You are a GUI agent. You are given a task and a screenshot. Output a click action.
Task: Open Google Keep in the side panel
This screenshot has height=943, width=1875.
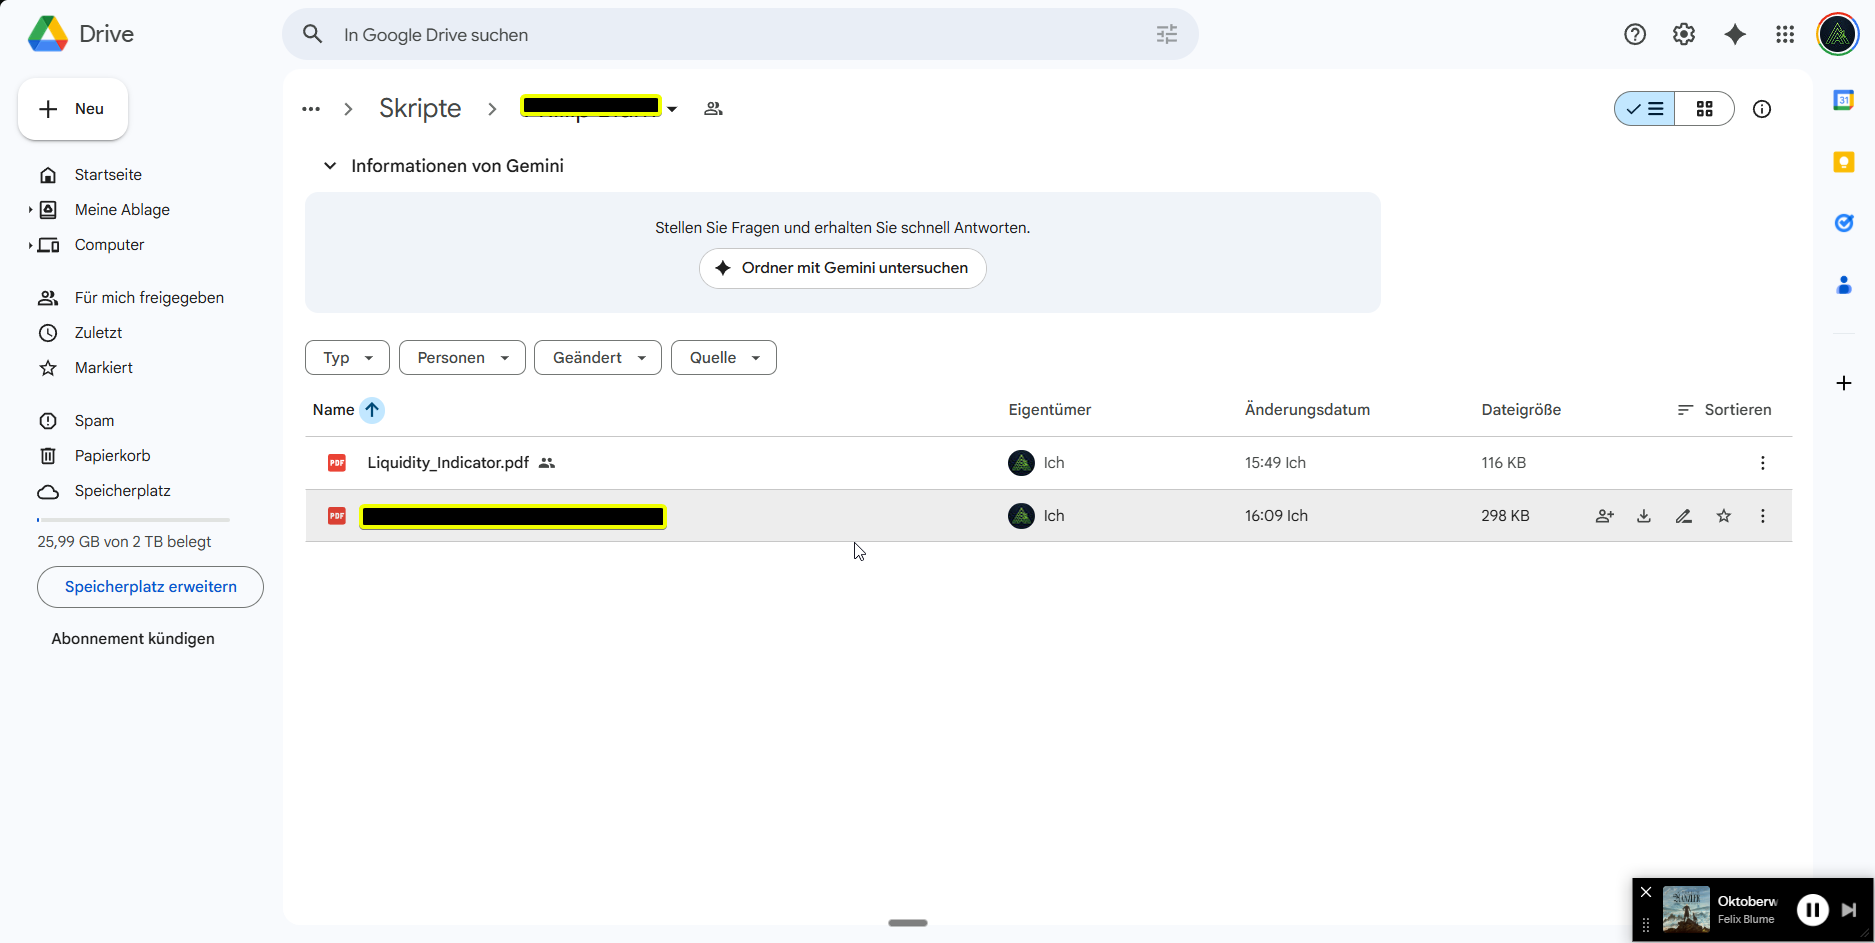pos(1844,162)
